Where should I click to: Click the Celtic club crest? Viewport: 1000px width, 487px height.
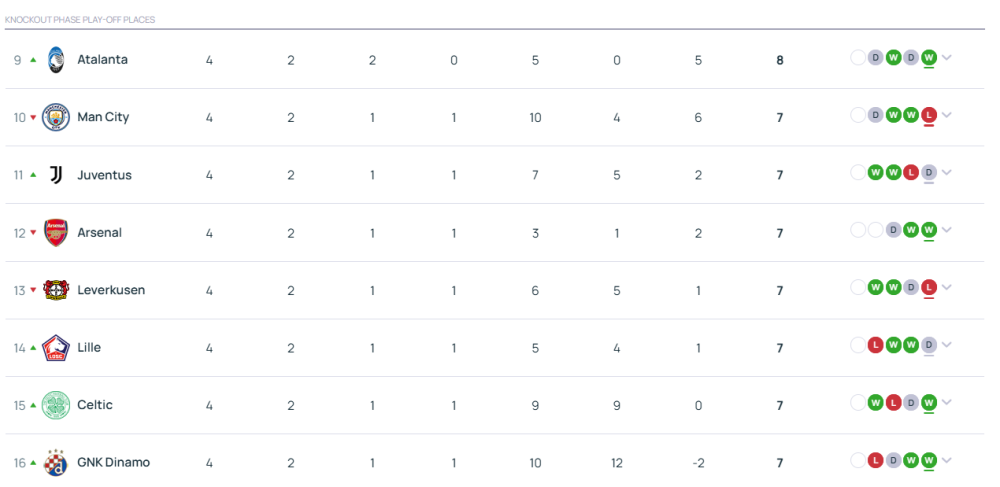[56, 405]
